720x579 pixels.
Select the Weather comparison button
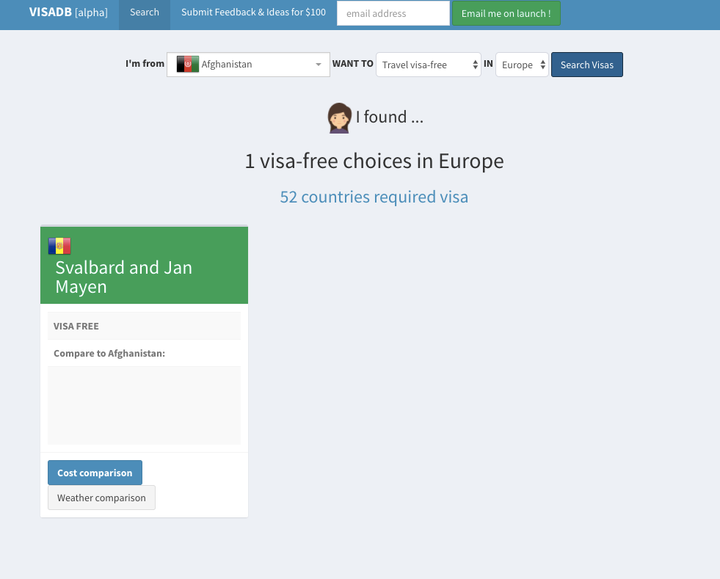pos(101,498)
